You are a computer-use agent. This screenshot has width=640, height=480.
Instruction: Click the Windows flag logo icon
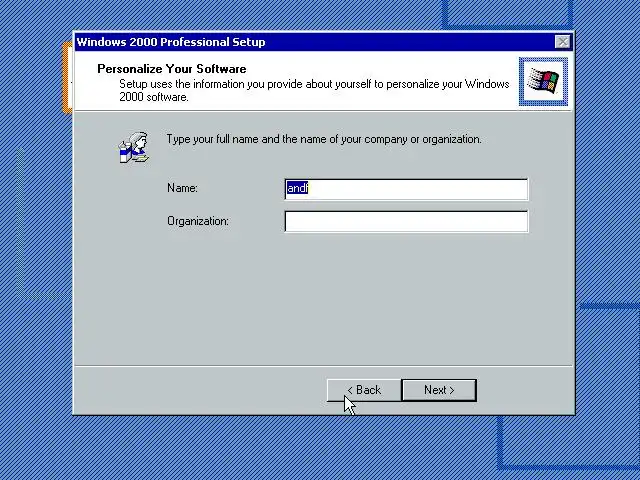pos(543,81)
